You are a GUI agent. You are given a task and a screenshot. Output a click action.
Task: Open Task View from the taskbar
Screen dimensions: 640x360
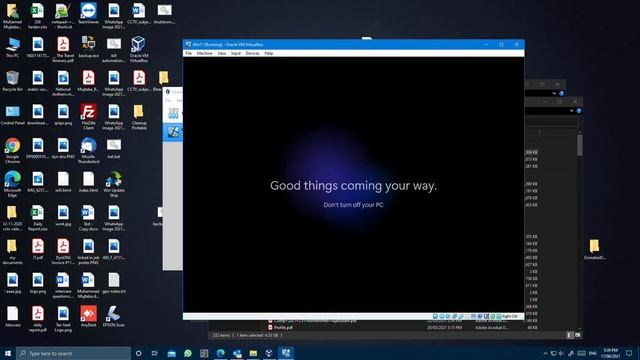pyautogui.click(x=155, y=353)
